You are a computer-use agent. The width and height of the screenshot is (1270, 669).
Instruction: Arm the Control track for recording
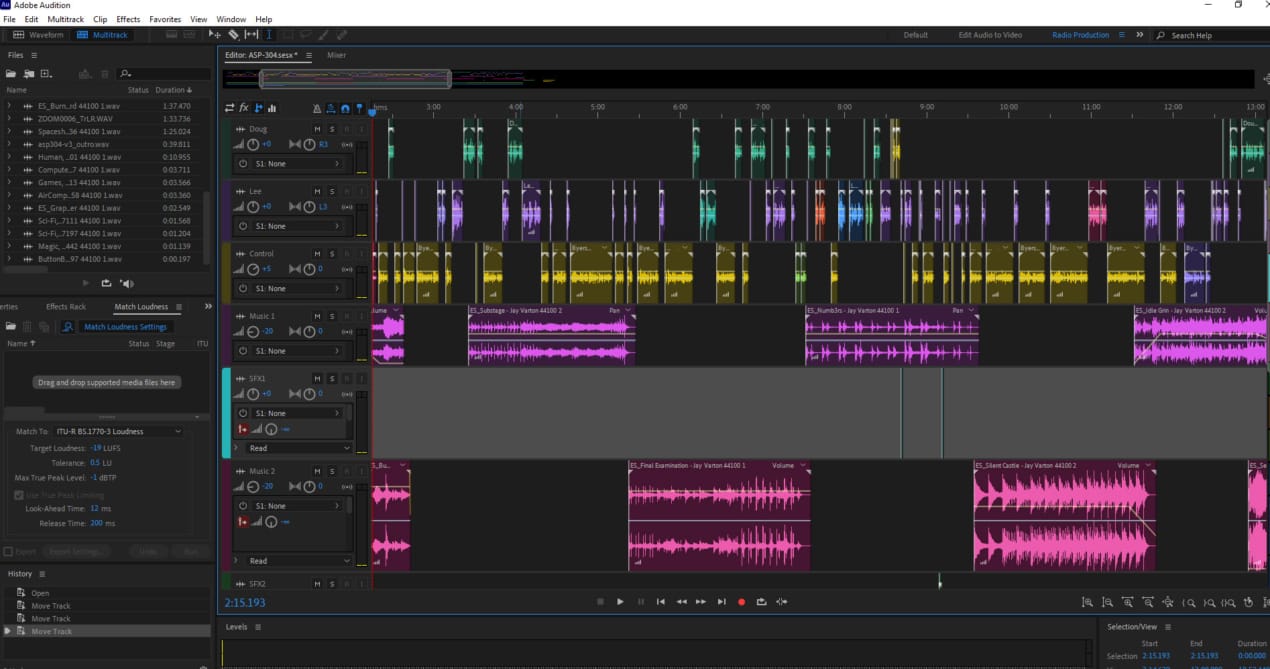[x=347, y=253]
